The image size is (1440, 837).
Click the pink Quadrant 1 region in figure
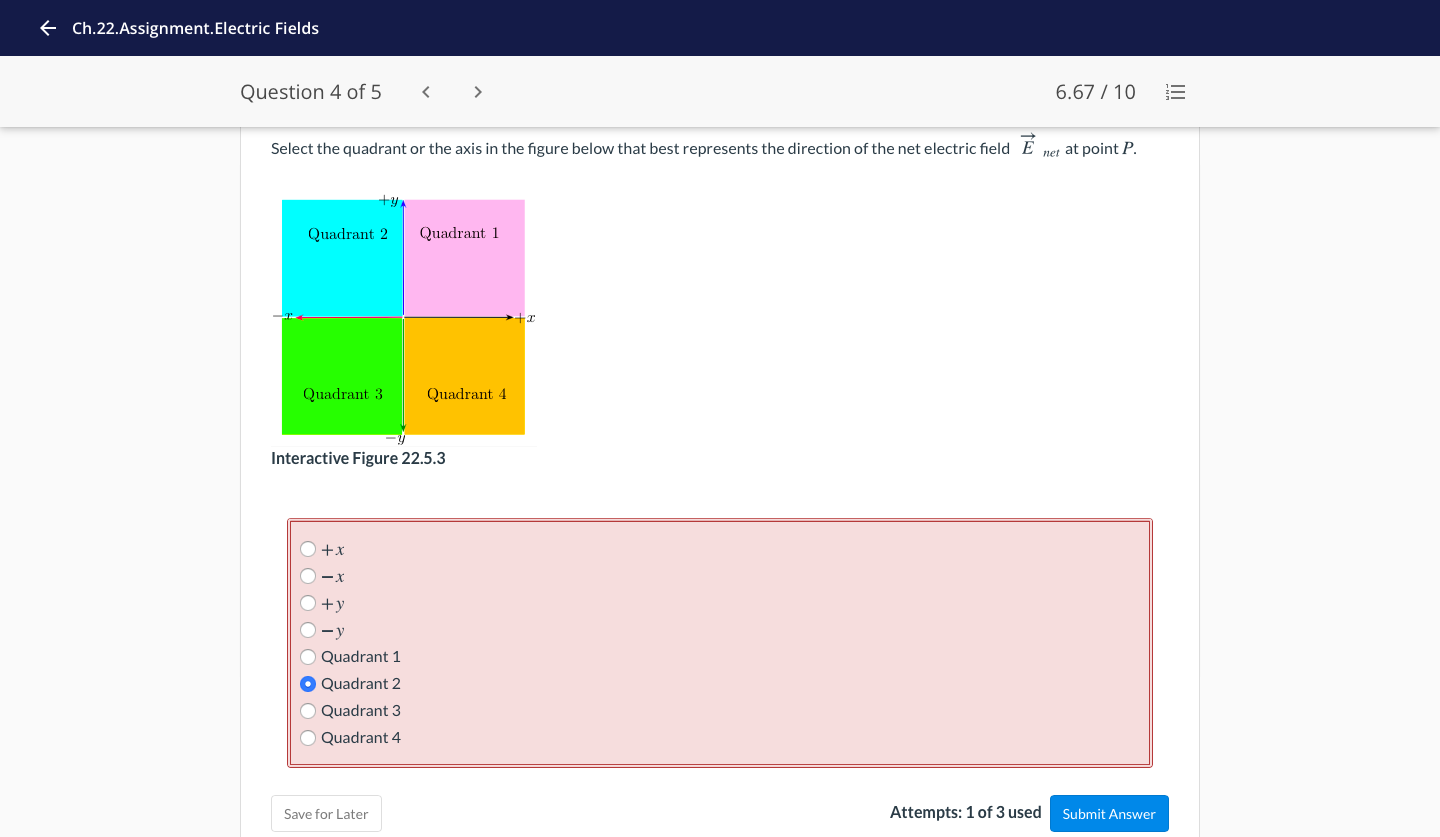click(464, 258)
